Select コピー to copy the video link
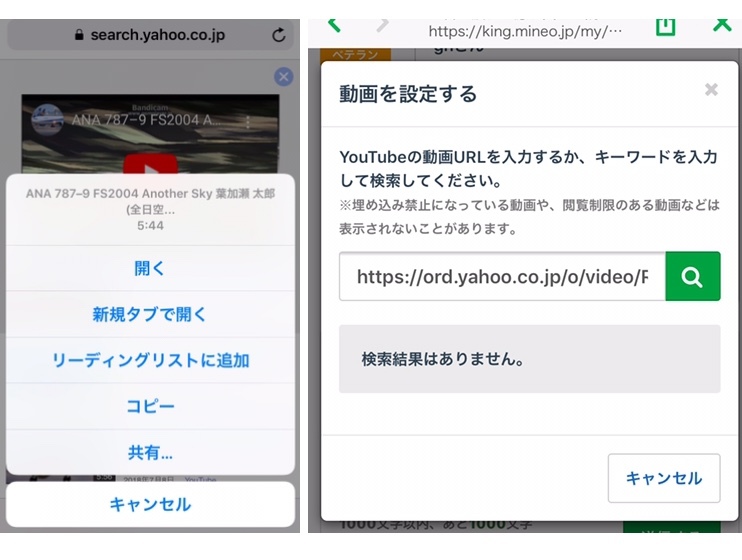The width and height of the screenshot is (742, 560). tap(150, 406)
